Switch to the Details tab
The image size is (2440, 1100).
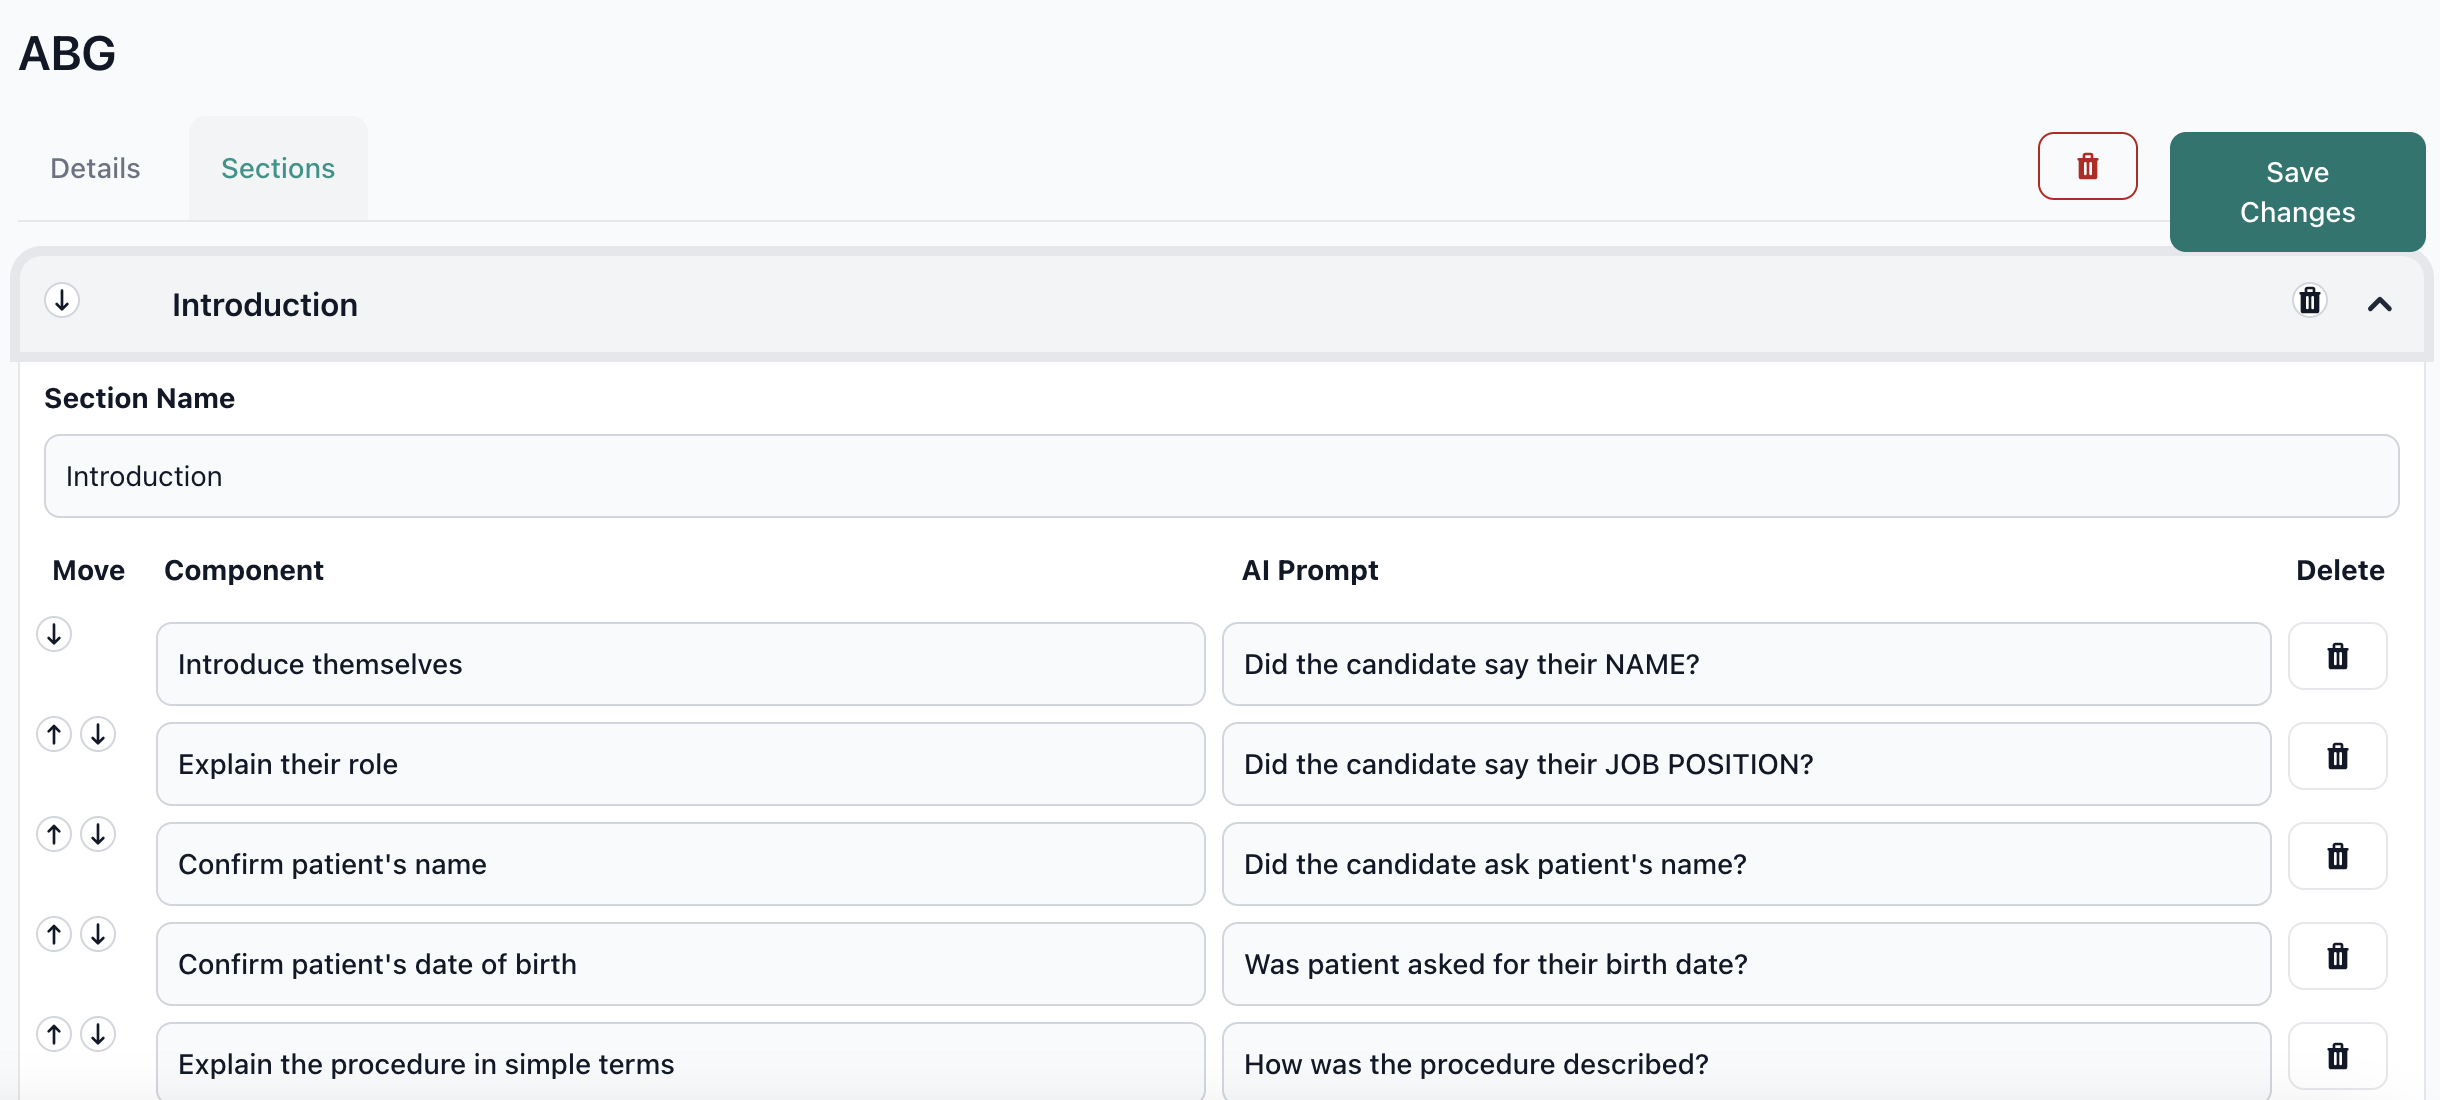tap(95, 168)
